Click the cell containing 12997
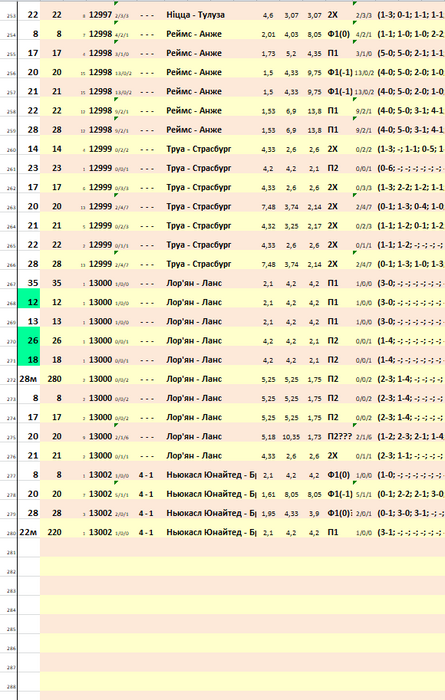 100,15
